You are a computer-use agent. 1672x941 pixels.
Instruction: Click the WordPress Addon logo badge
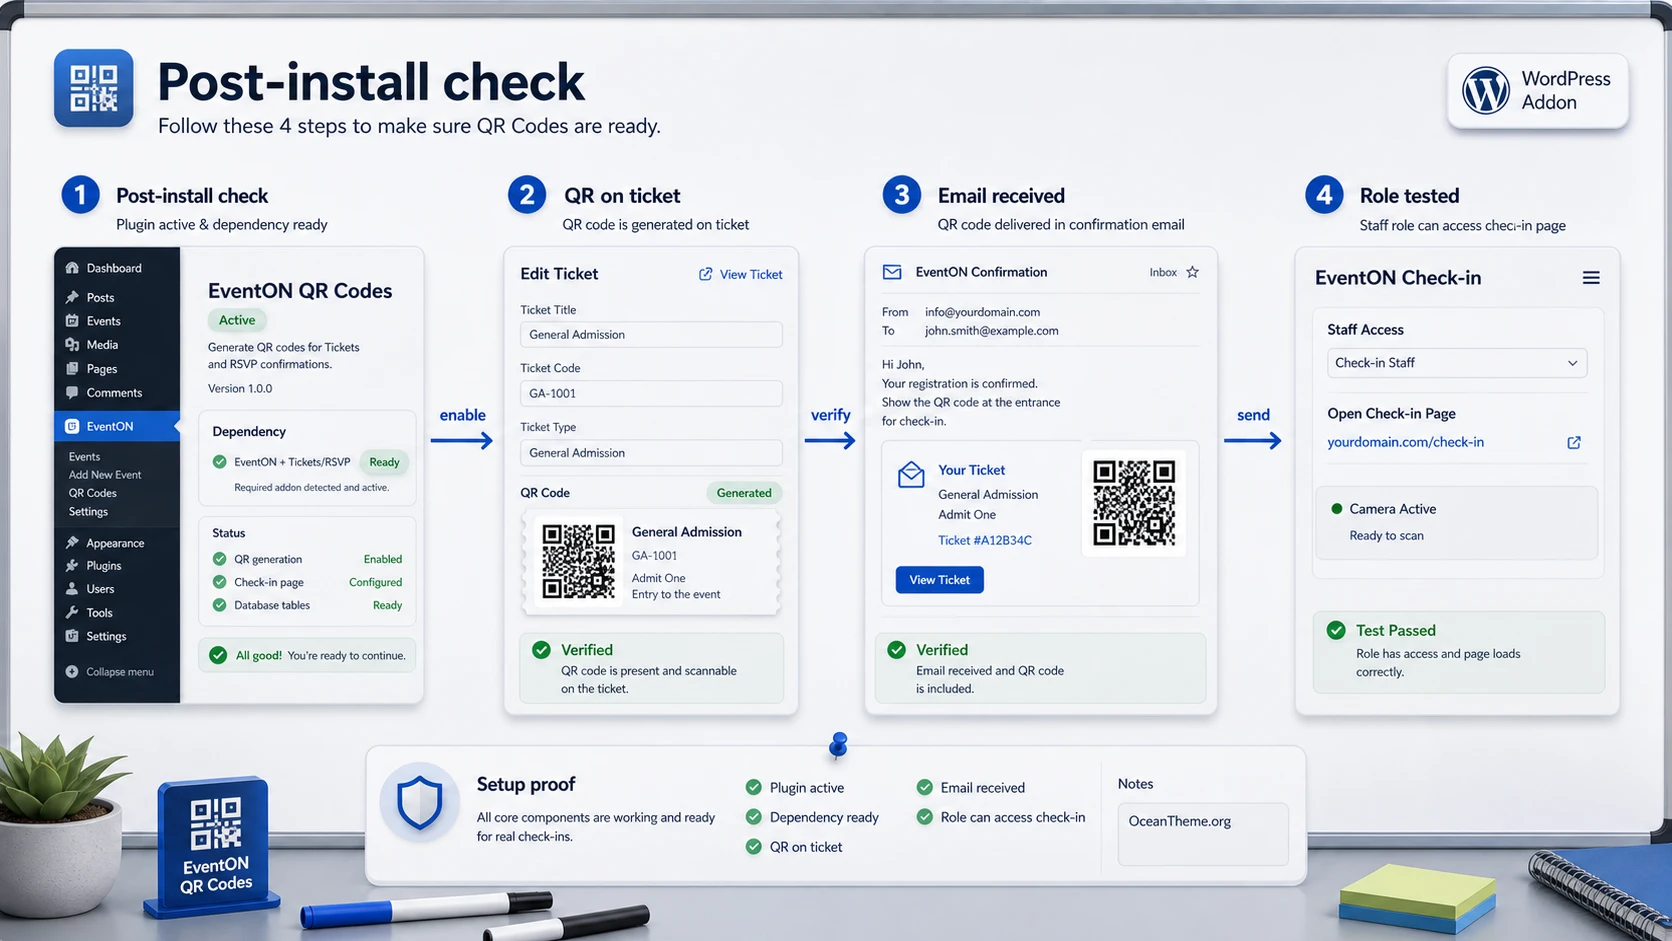pyautogui.click(x=1537, y=91)
